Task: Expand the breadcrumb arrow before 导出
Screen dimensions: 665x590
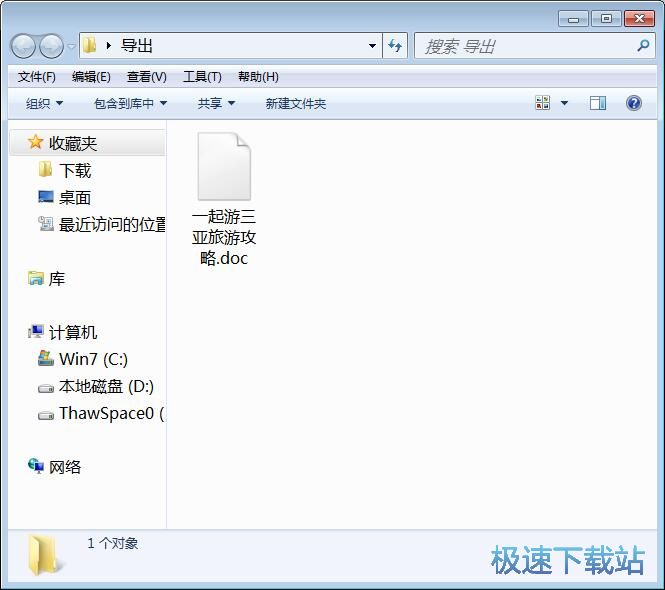Action: click(109, 45)
